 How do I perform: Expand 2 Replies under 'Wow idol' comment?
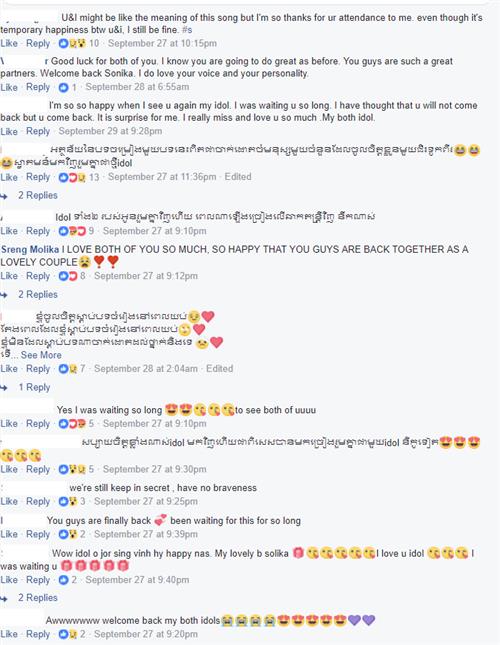(x=37, y=598)
